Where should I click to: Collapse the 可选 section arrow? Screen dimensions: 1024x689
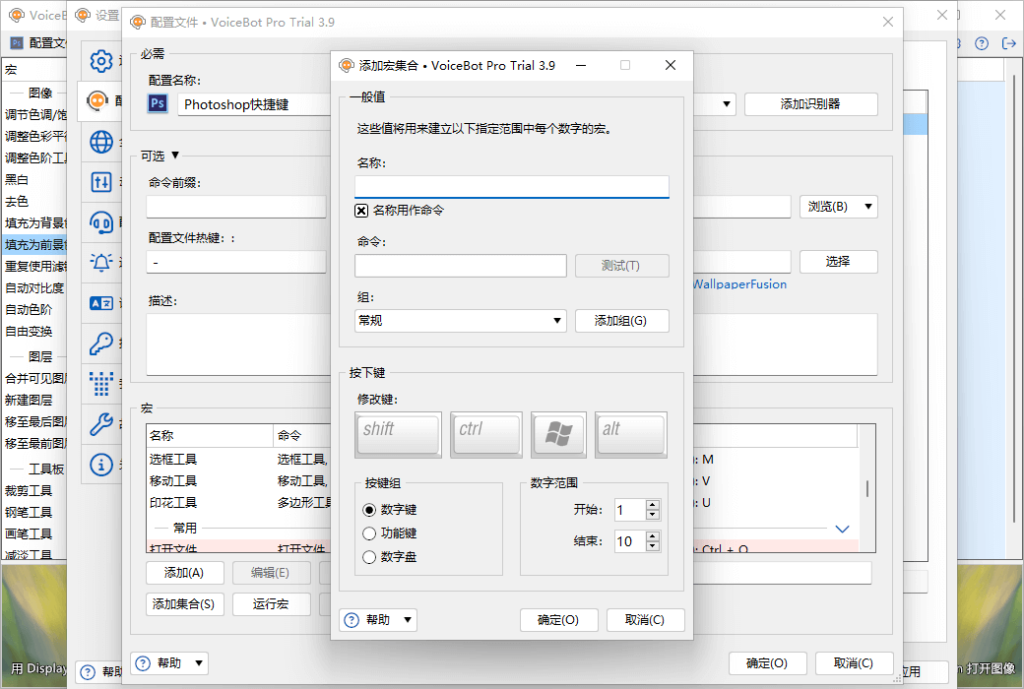point(175,155)
